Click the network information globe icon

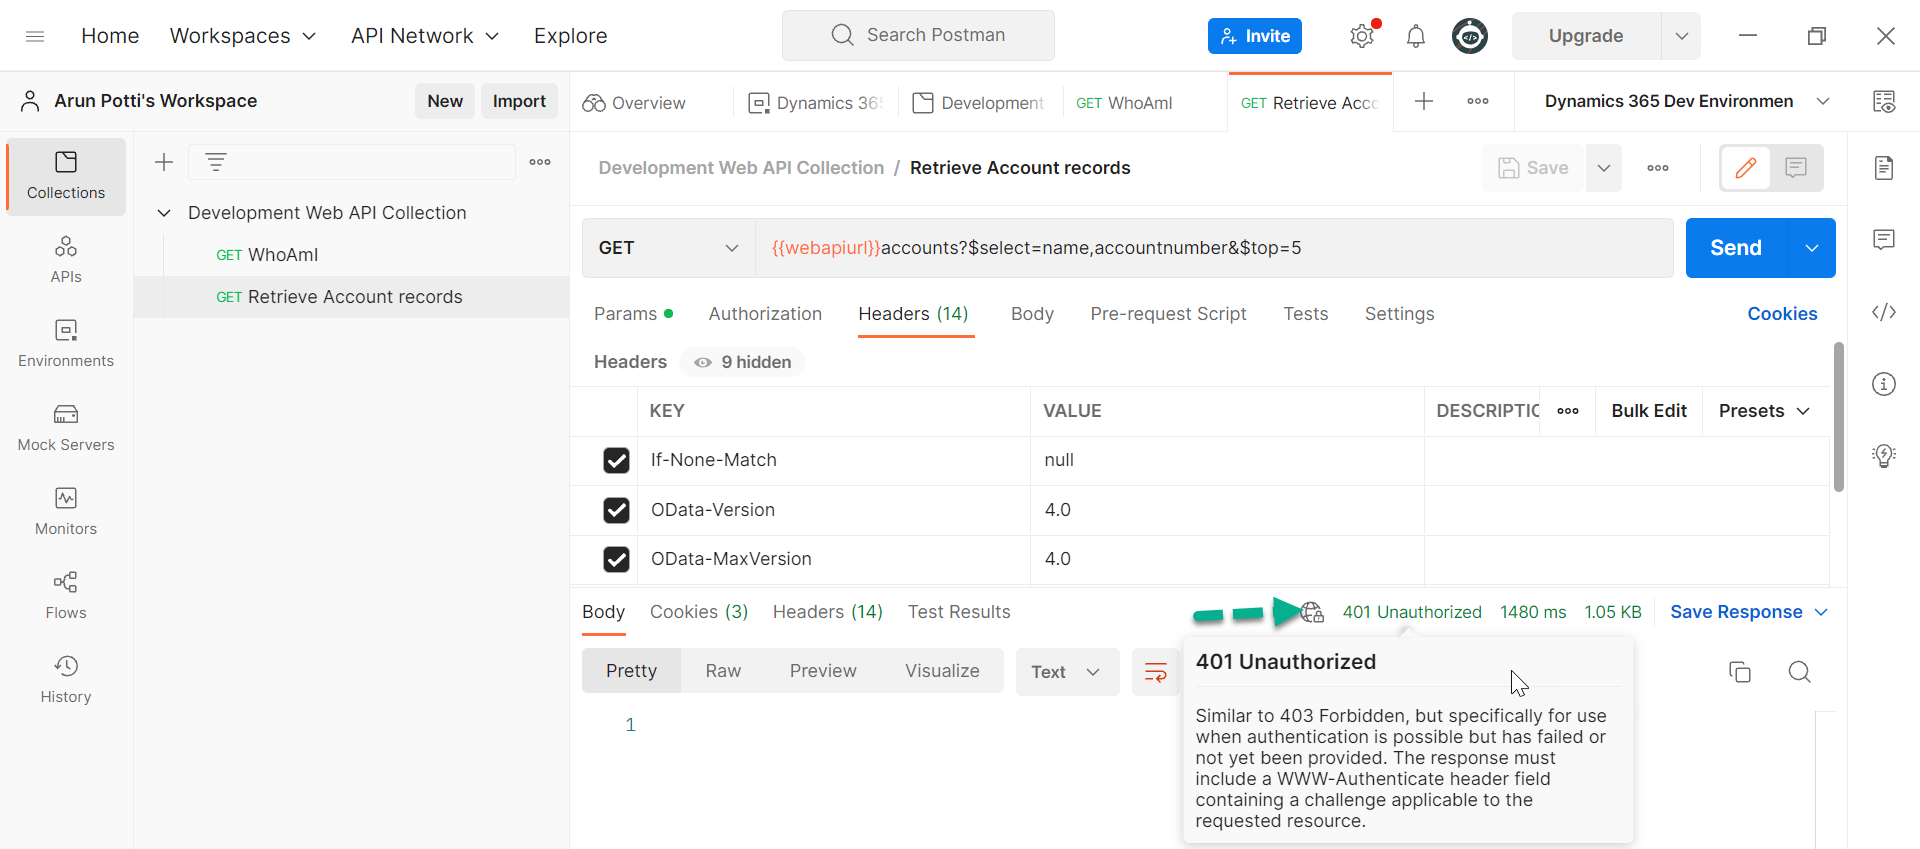point(1312,612)
